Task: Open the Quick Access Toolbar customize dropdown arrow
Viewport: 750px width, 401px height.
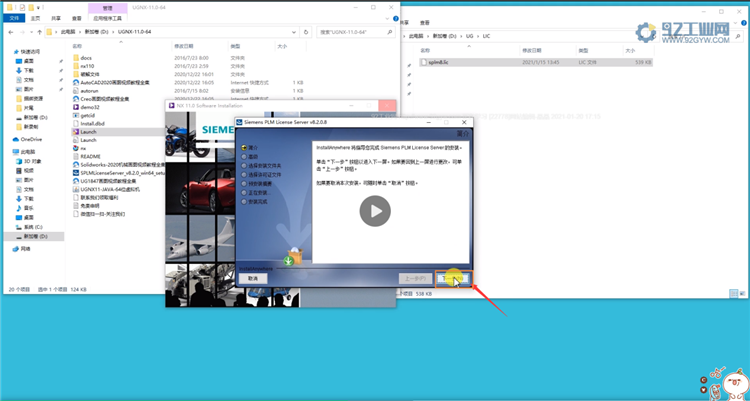Action: (x=38, y=8)
